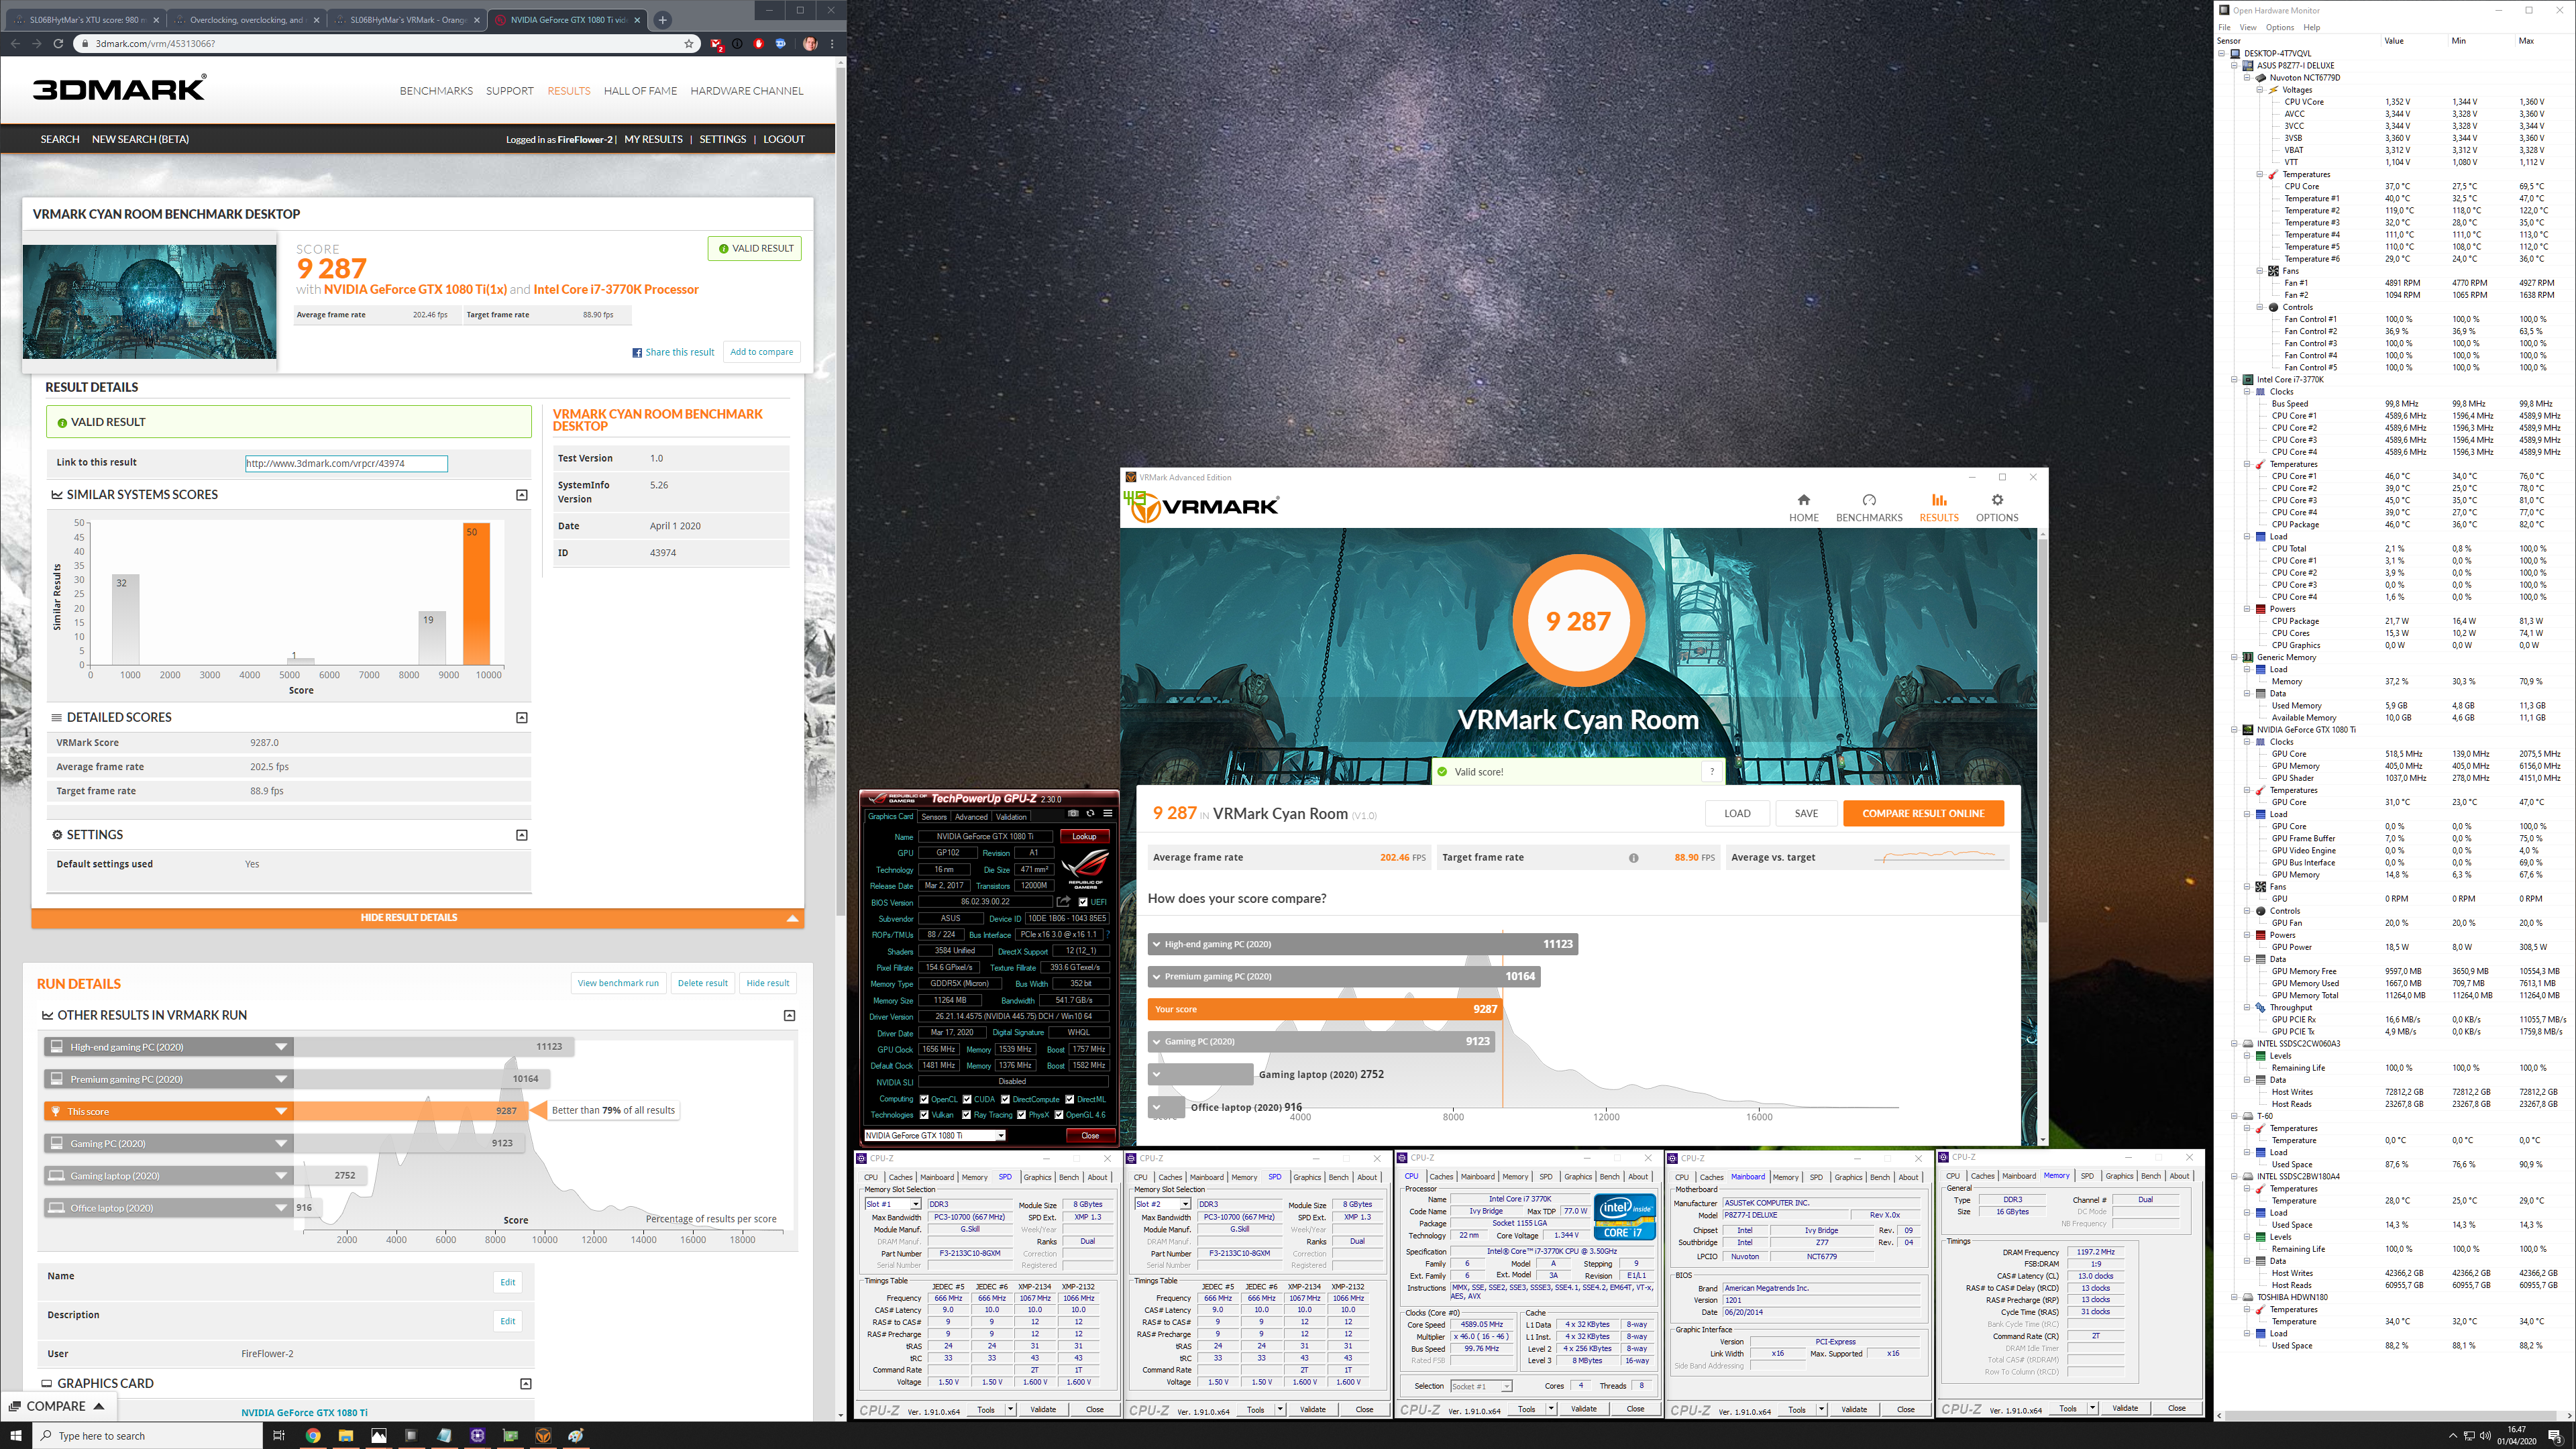The image size is (2576, 1449).
Task: Click the 50 bar in the similar scores chart
Action: tap(477, 594)
